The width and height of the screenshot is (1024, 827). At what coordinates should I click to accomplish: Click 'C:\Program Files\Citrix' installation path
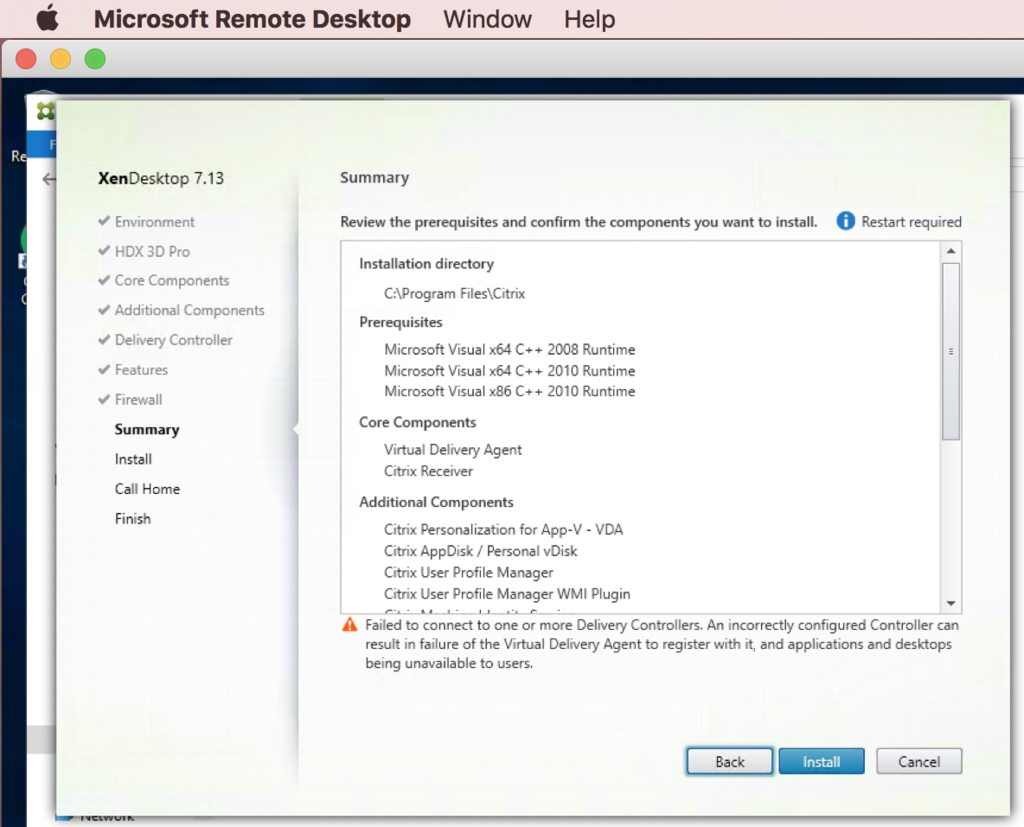(x=455, y=293)
